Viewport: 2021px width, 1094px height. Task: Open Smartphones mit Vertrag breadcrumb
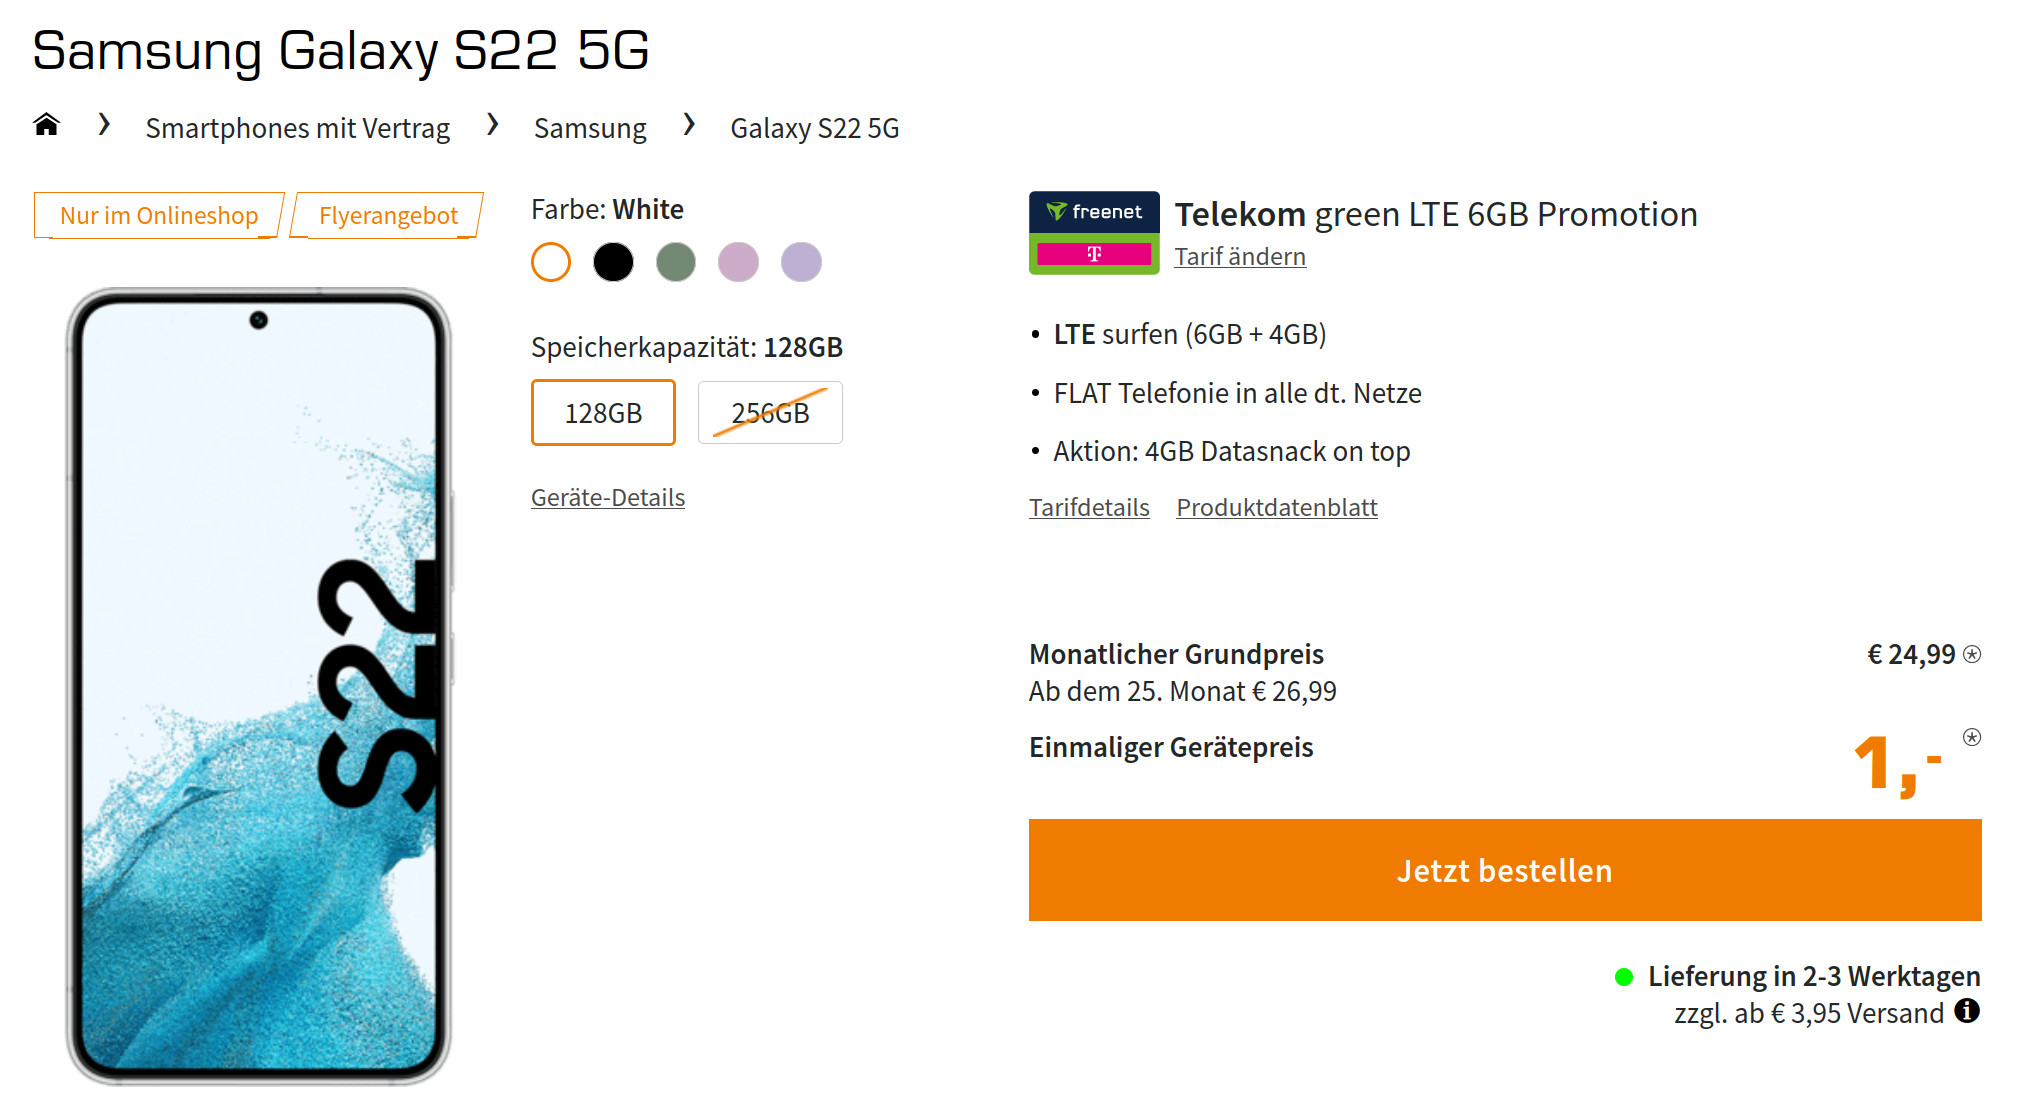[297, 128]
